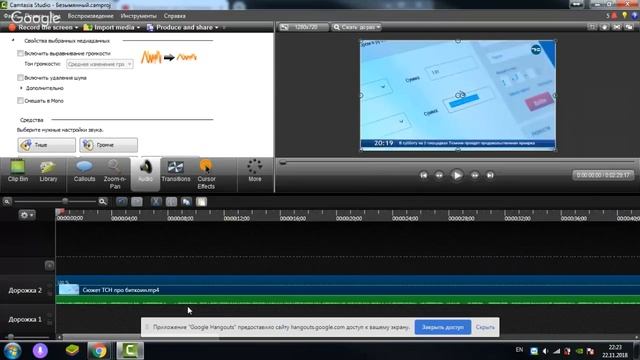The height and width of the screenshot is (360, 640).
Task: Click the detach preview window icon
Action: click(629, 27)
